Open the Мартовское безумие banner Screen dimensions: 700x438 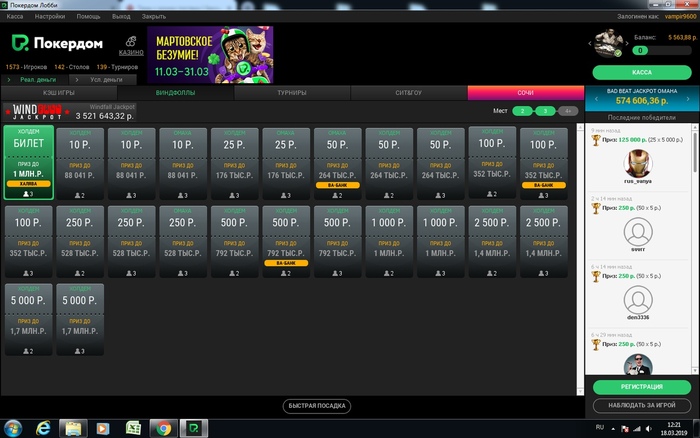coord(210,54)
